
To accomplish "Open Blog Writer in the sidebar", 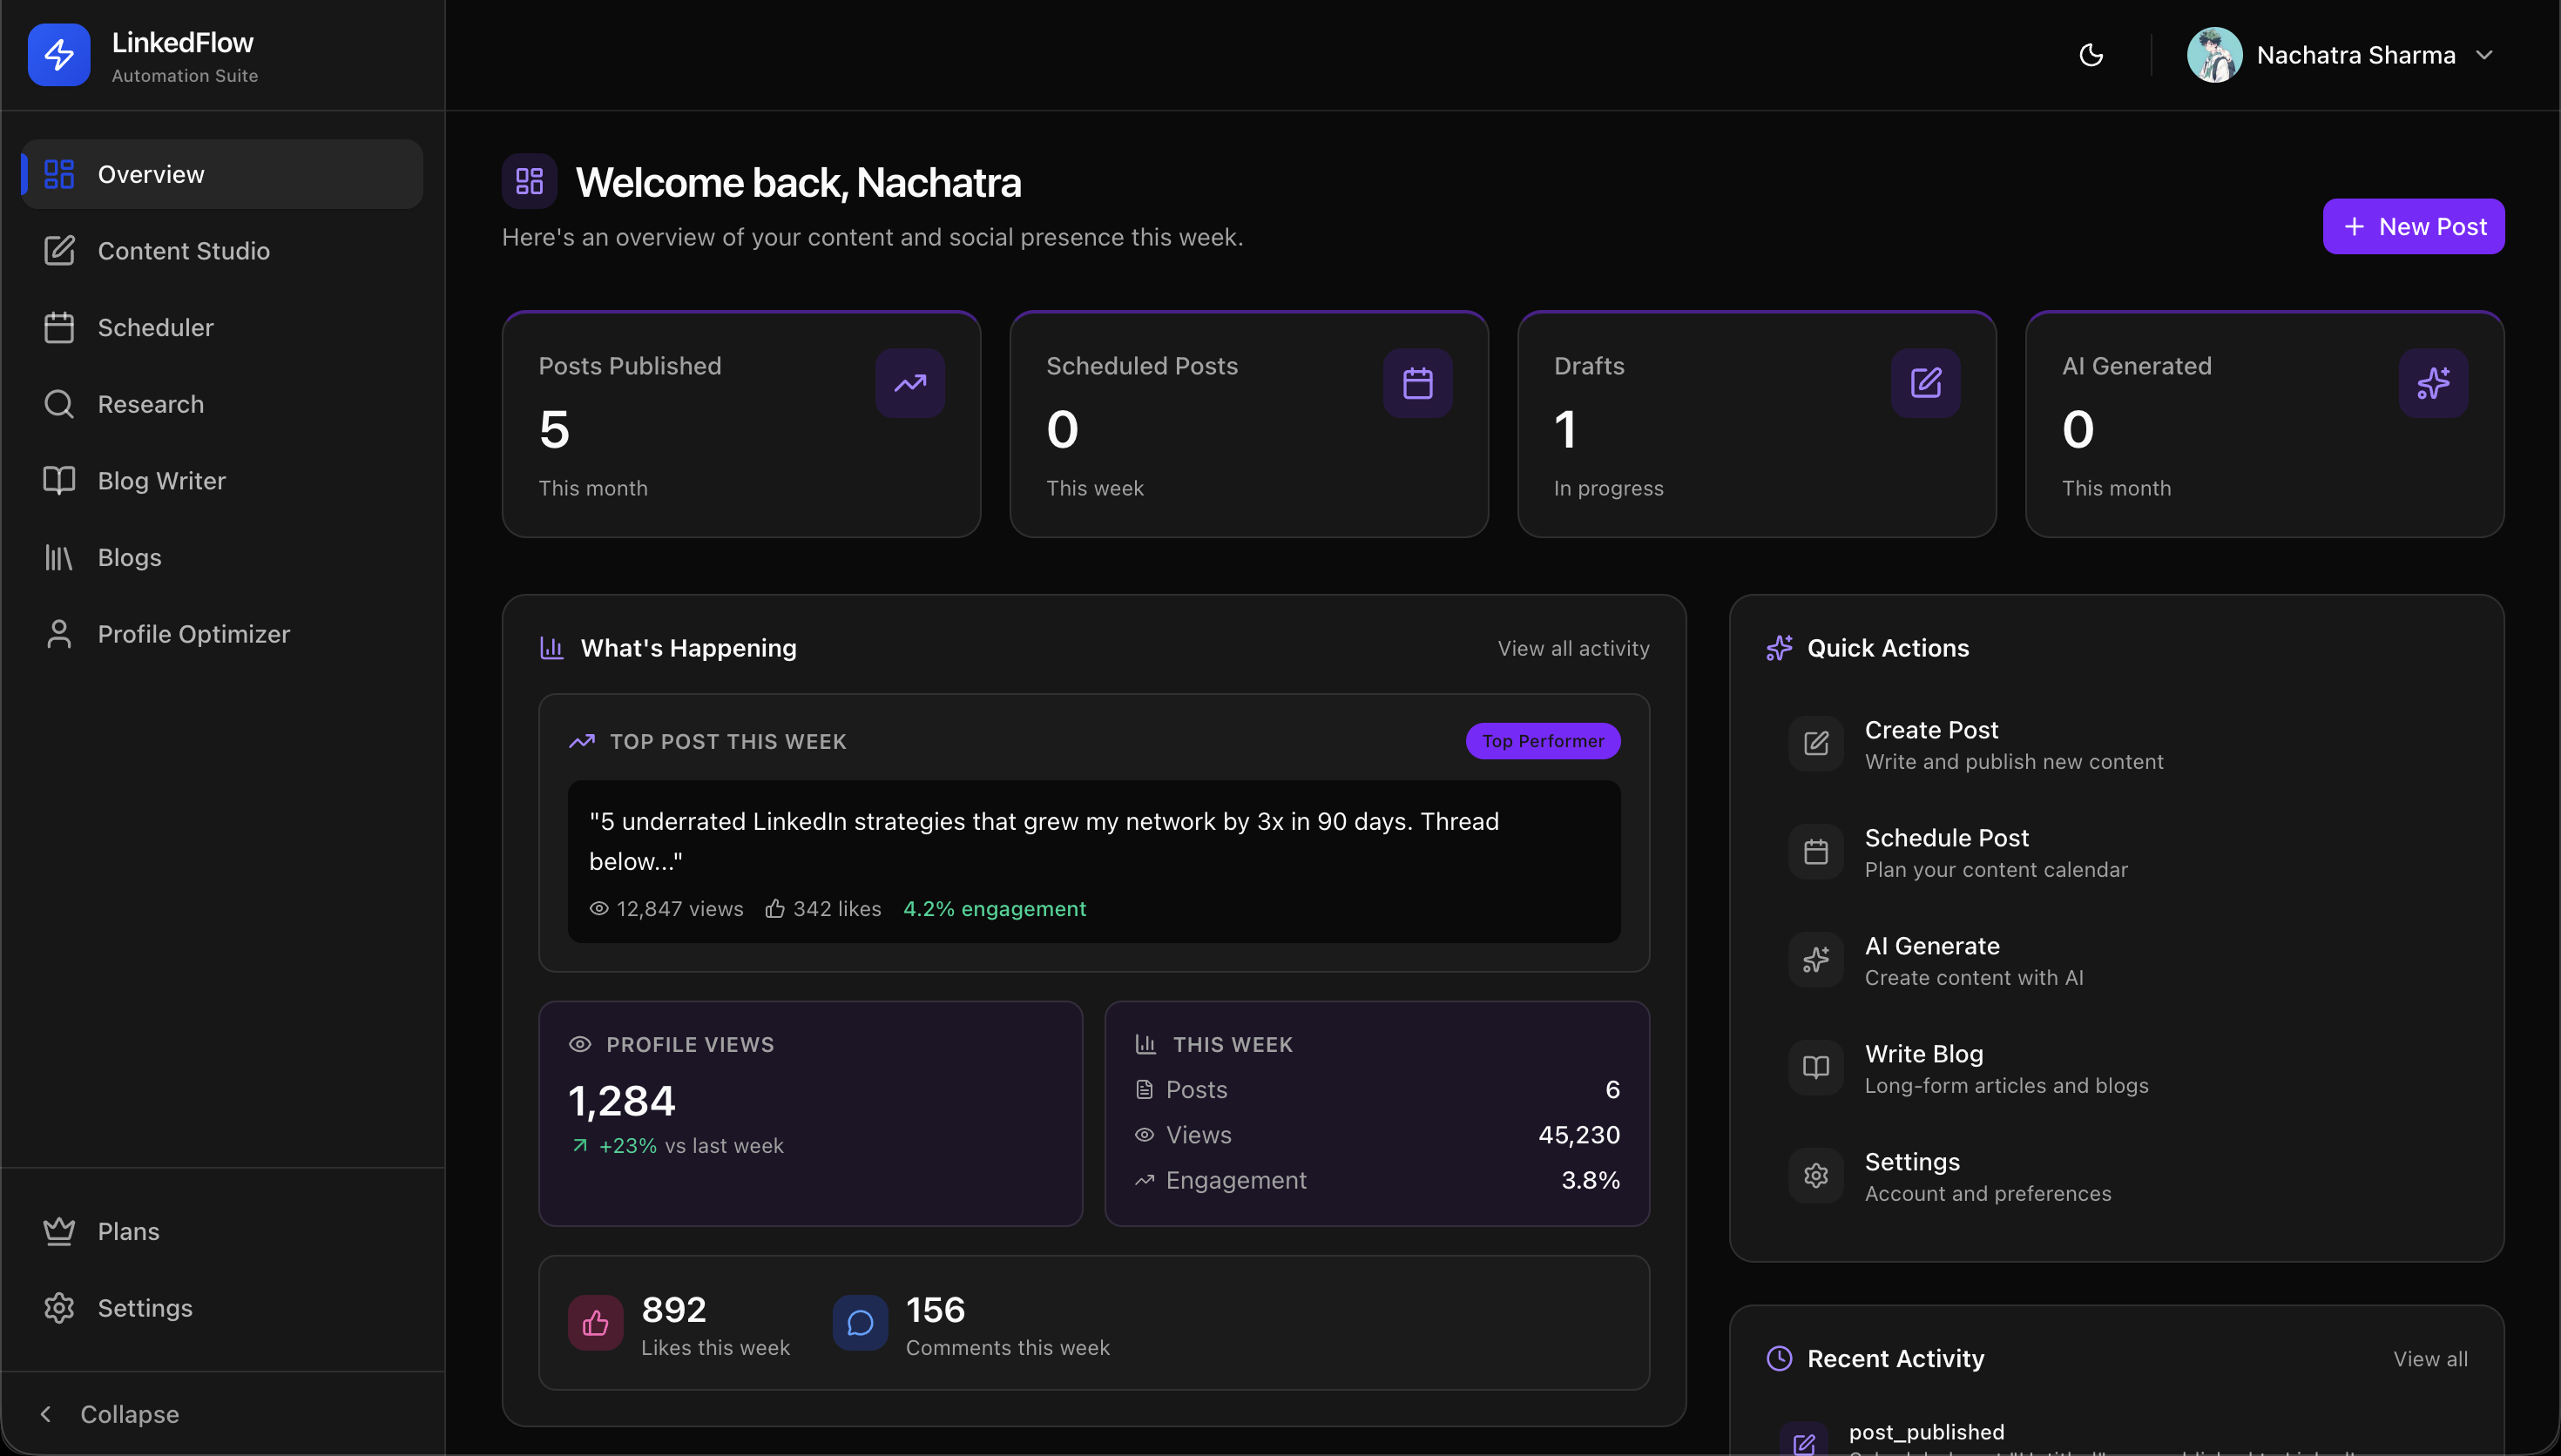I will click(x=222, y=481).
